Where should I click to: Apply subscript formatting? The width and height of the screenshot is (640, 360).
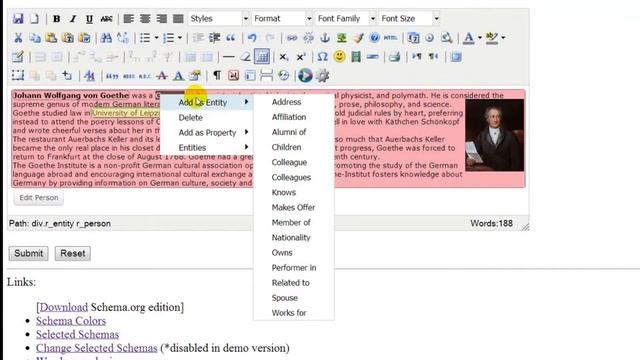click(284, 57)
